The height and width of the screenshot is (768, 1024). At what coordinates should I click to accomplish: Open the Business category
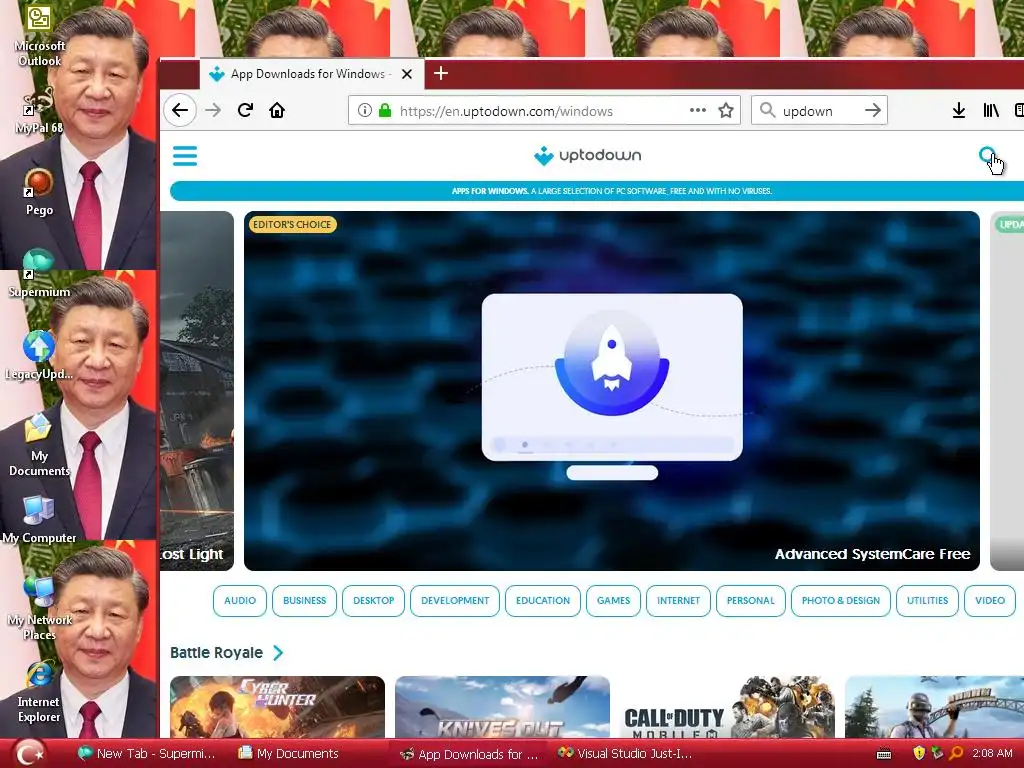pyautogui.click(x=304, y=600)
